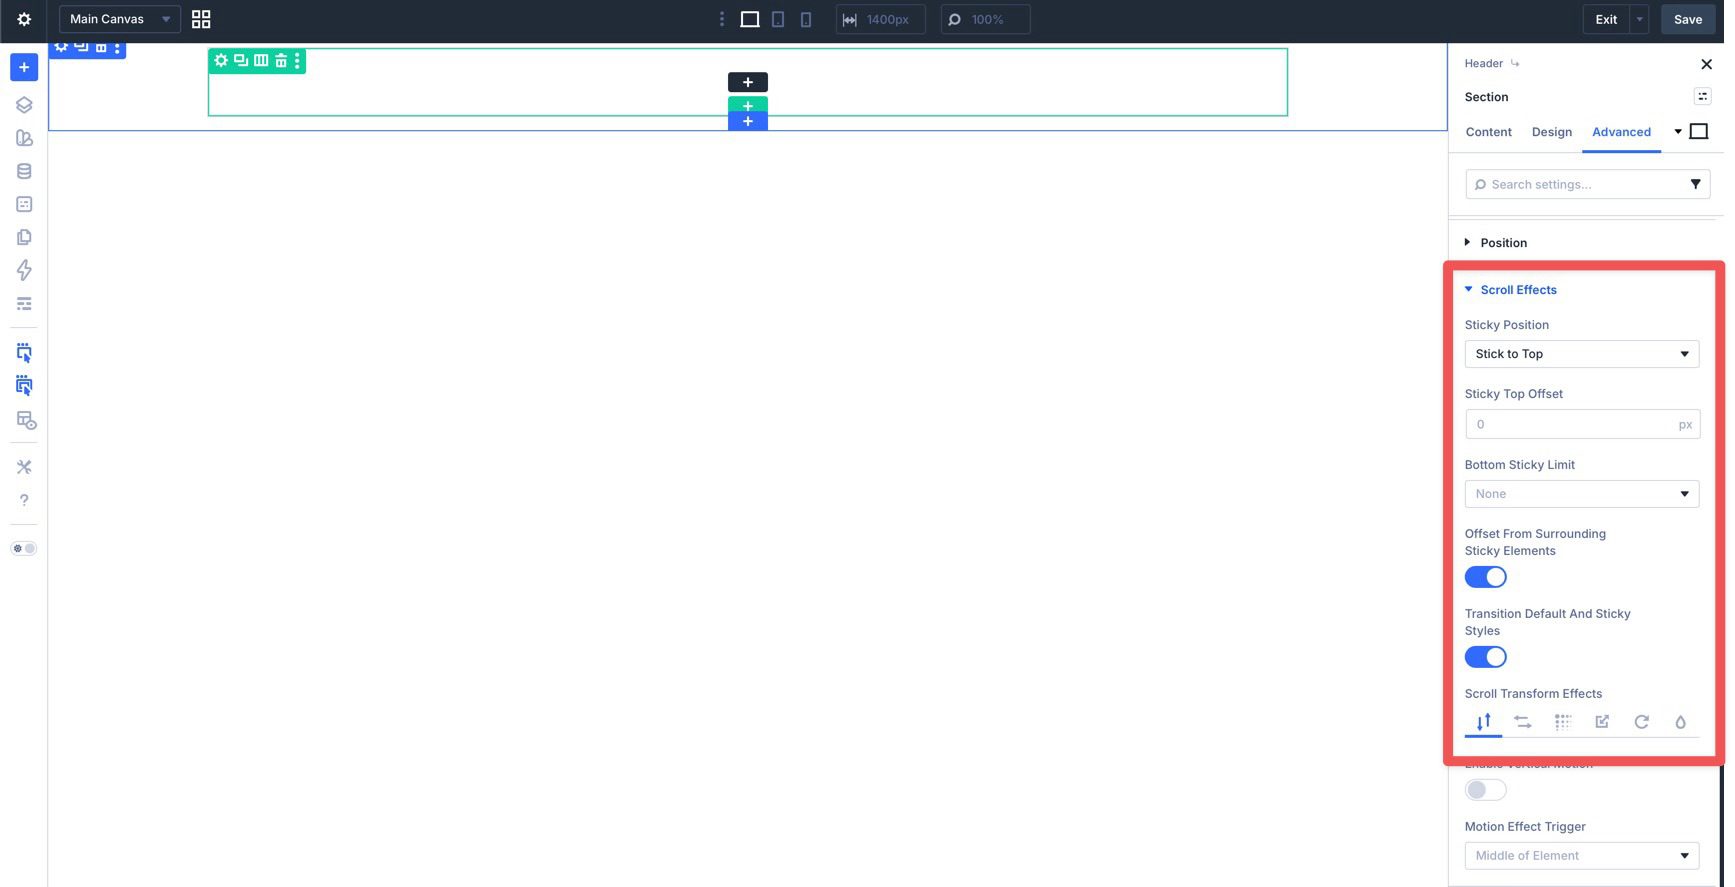
Task: Click the blue add element button in the sidebar
Action: click(x=24, y=67)
